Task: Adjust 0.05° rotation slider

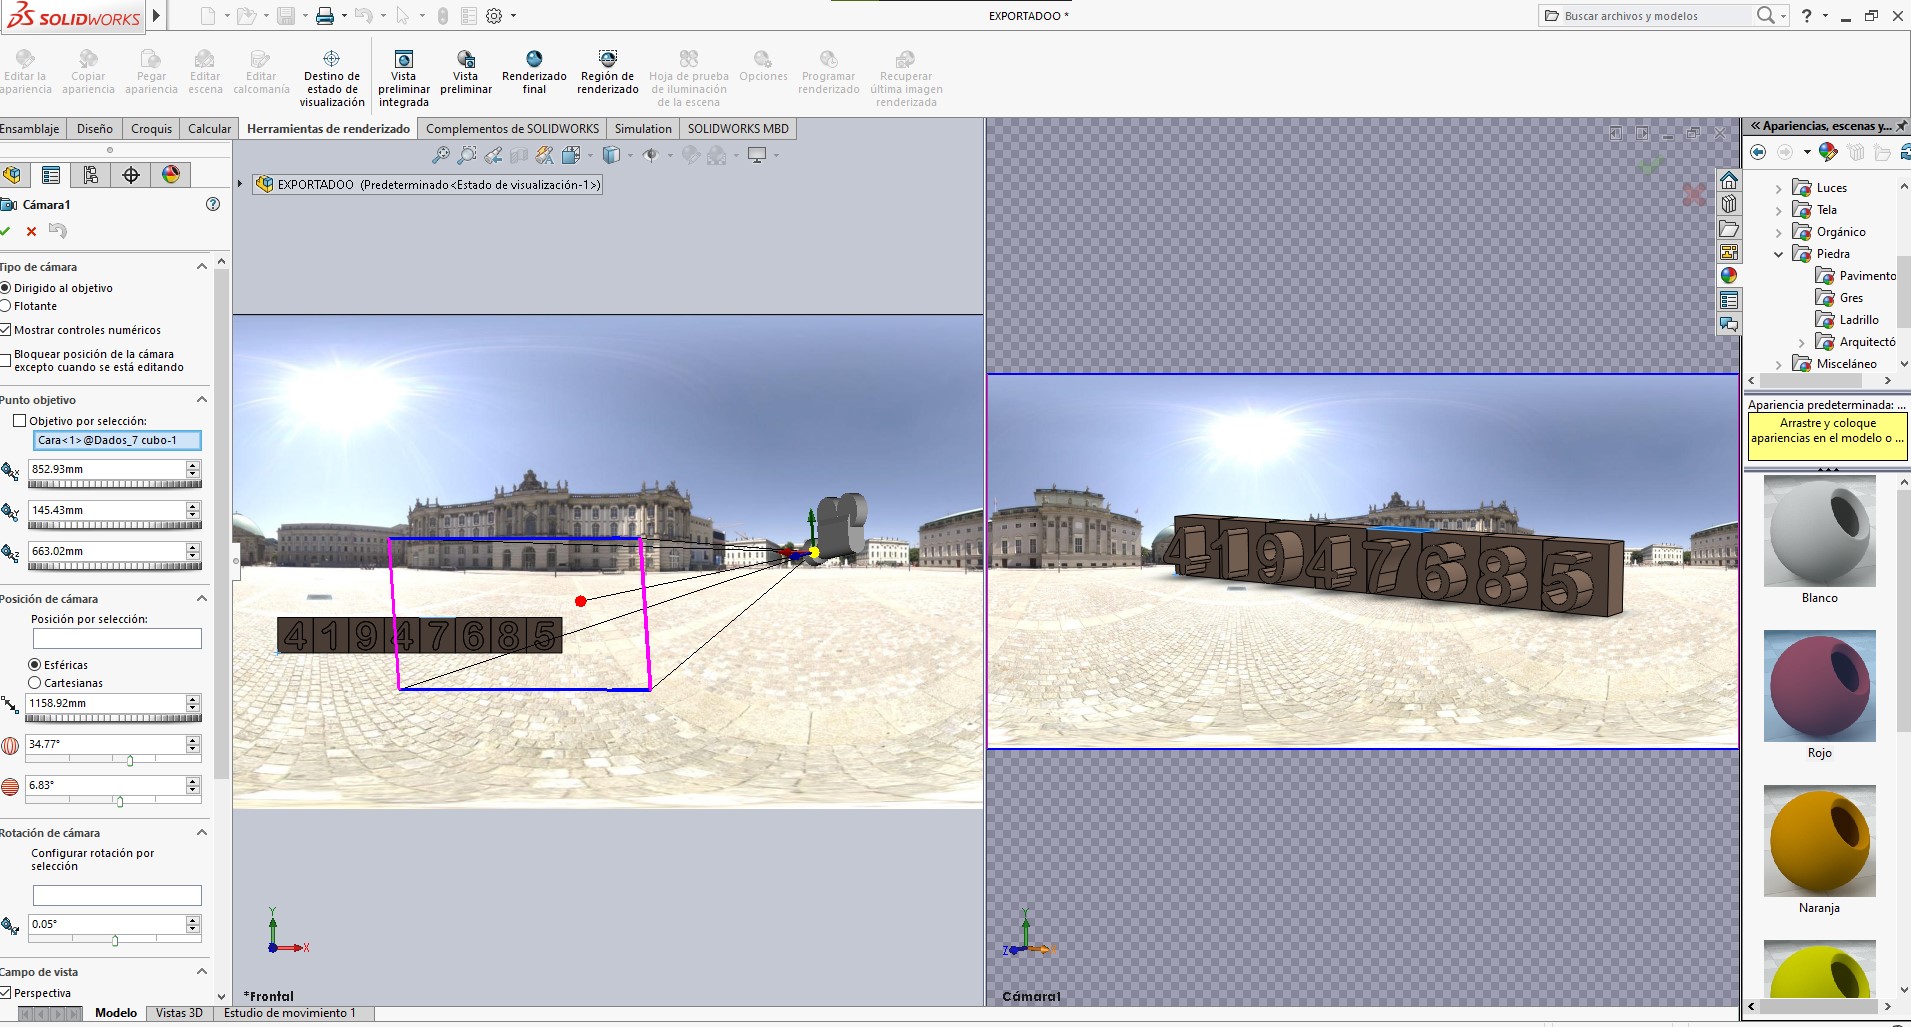Action: pyautogui.click(x=115, y=940)
